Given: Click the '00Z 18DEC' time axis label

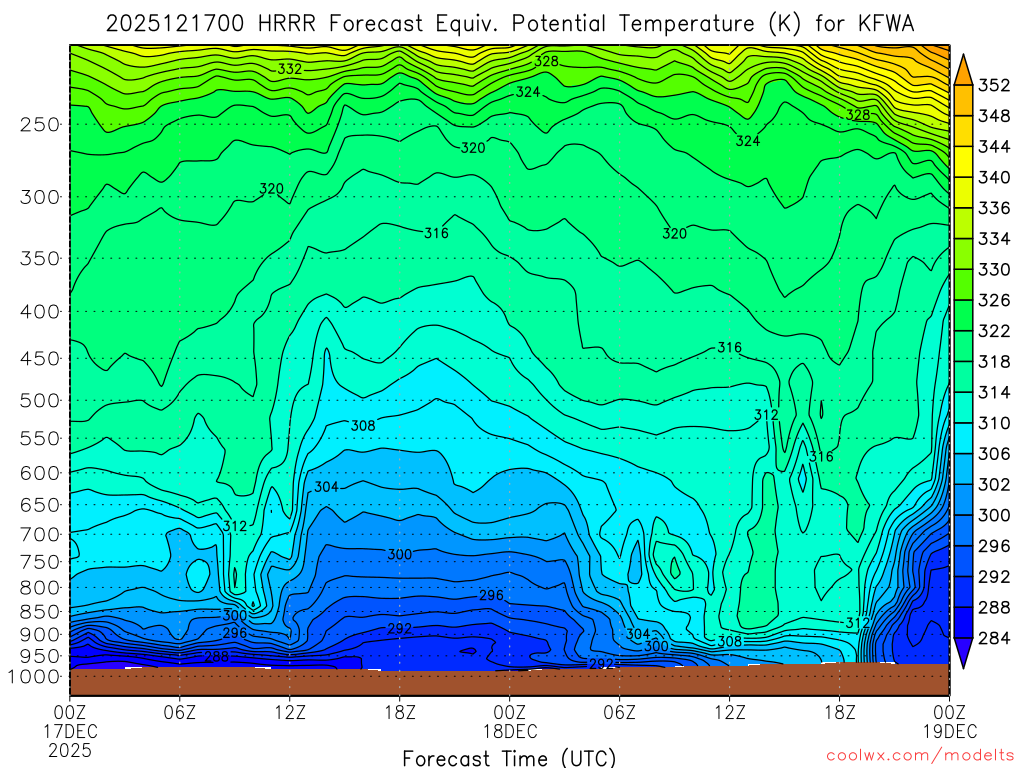Looking at the screenshot, I should pos(510,721).
